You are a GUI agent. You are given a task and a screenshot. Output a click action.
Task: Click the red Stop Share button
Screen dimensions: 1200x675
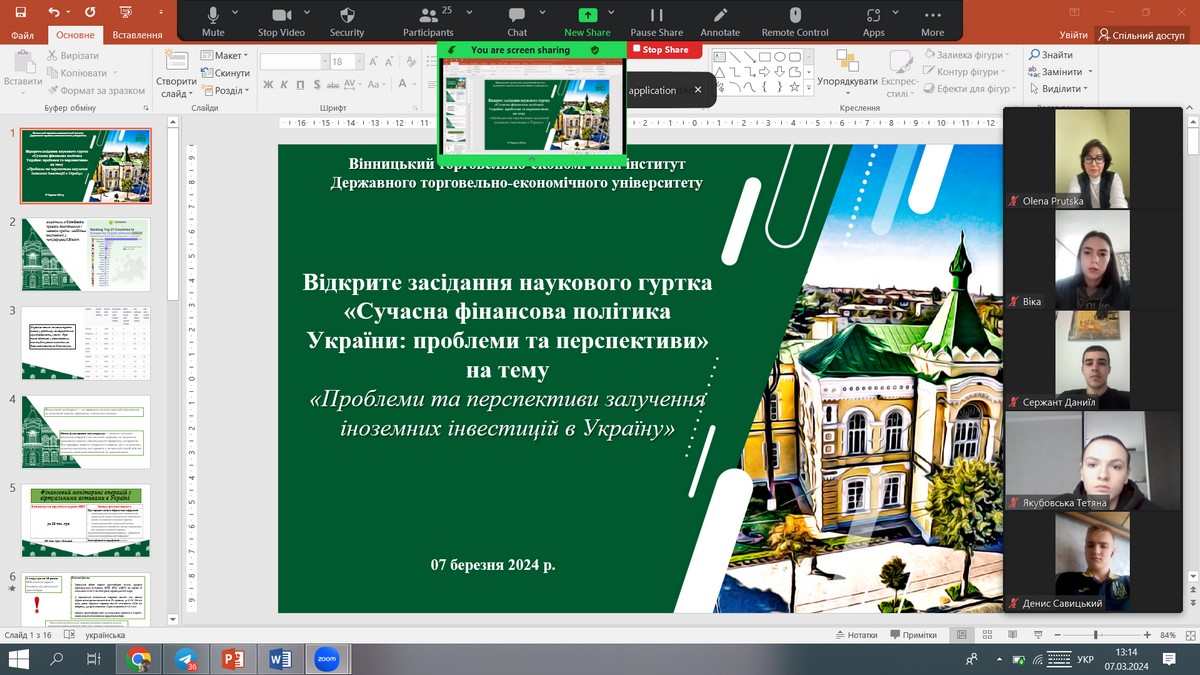coord(661,49)
